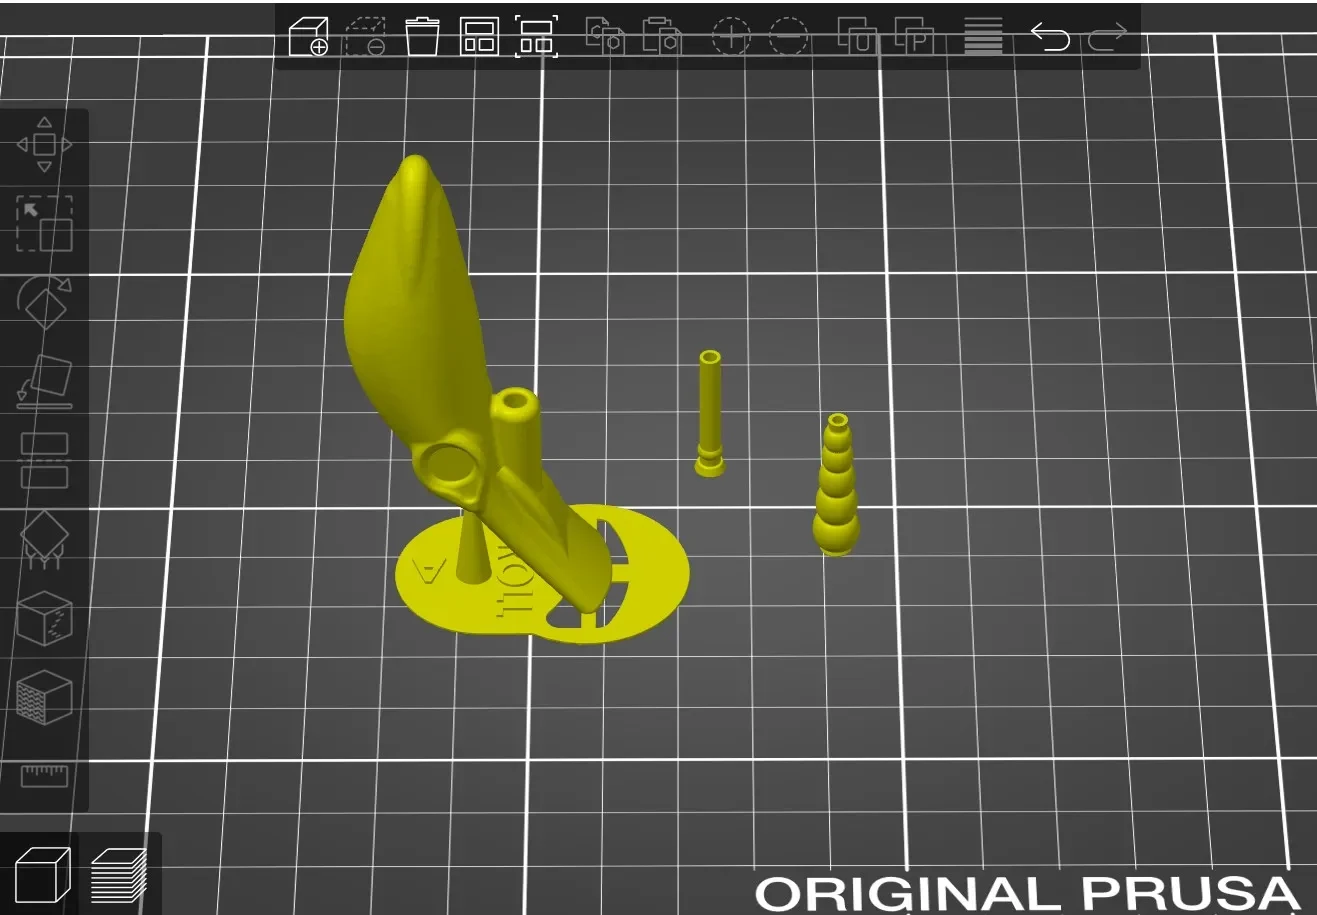Open the Multimaterial painting tool
Viewport: 1317px width, 915px height.
[44, 697]
